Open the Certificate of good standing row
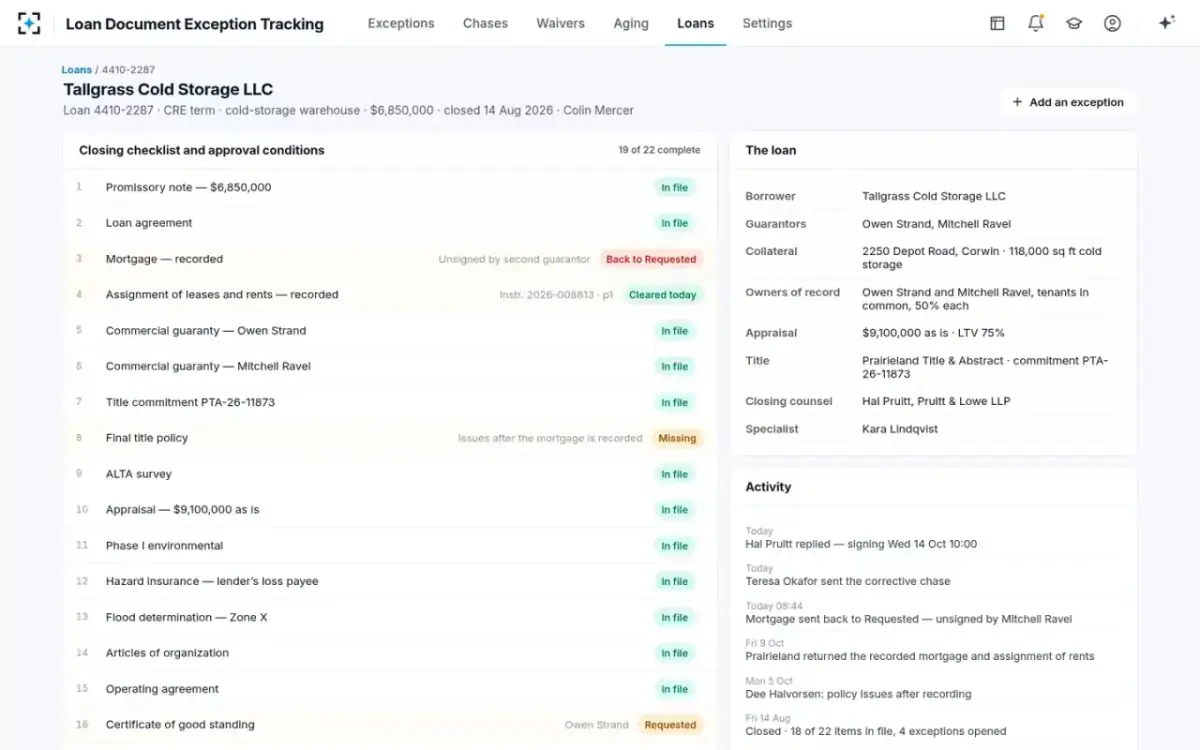This screenshot has width=1200, height=750. click(390, 725)
